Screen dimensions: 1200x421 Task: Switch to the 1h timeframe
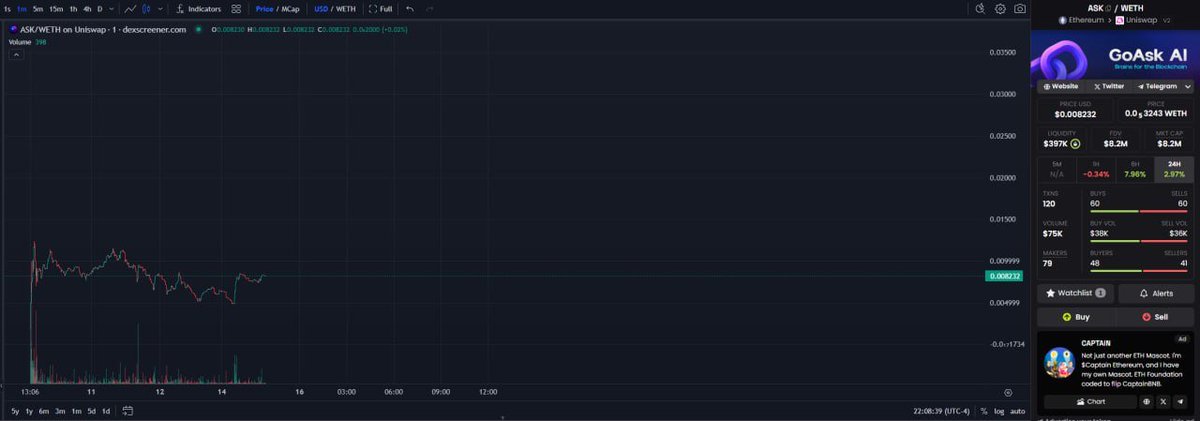point(73,9)
